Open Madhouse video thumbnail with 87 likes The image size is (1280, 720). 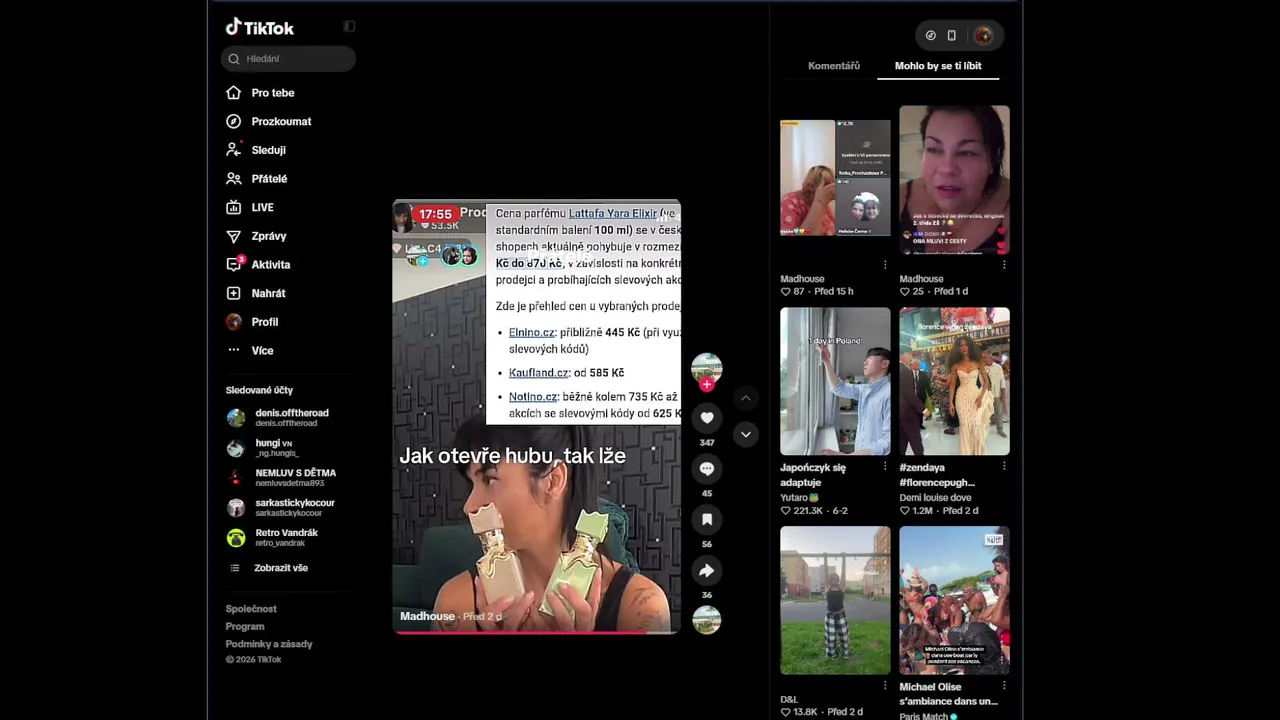tap(835, 178)
